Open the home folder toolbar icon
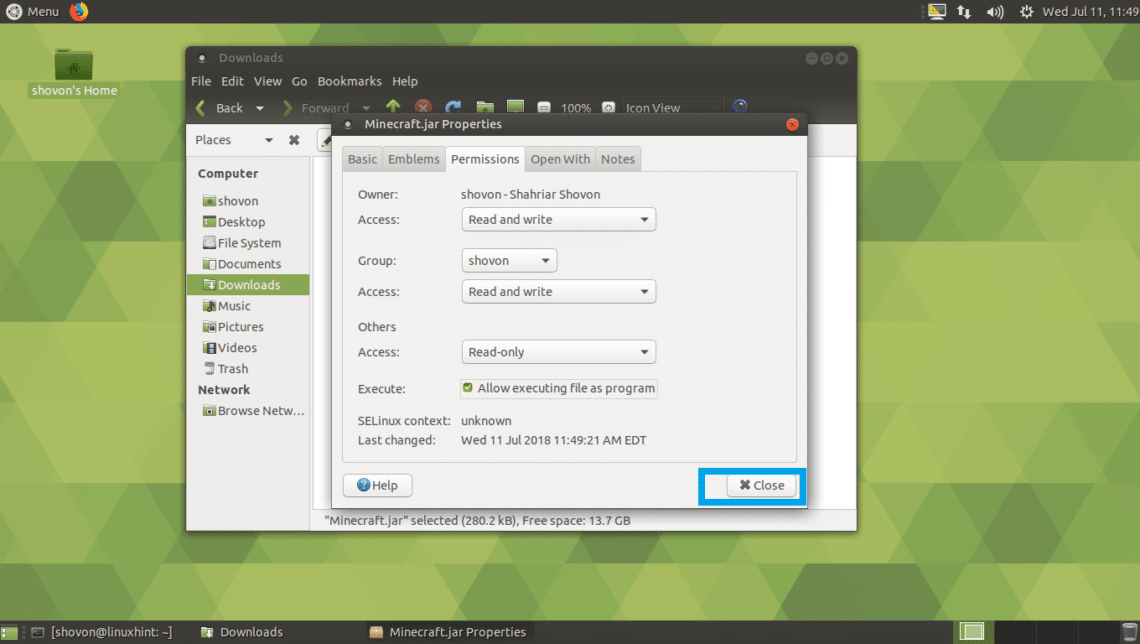 point(485,107)
